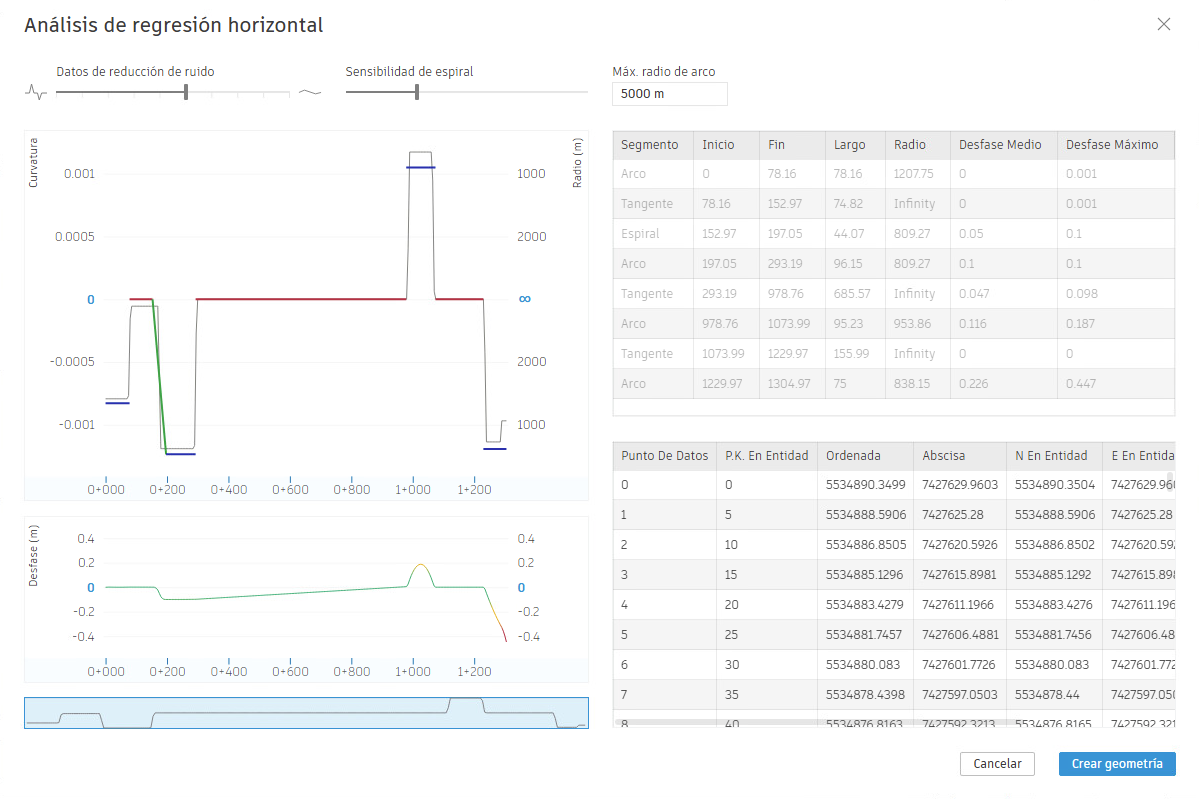Click the Cancelar button
Viewport: 1199px width, 799px height.
coord(997,764)
